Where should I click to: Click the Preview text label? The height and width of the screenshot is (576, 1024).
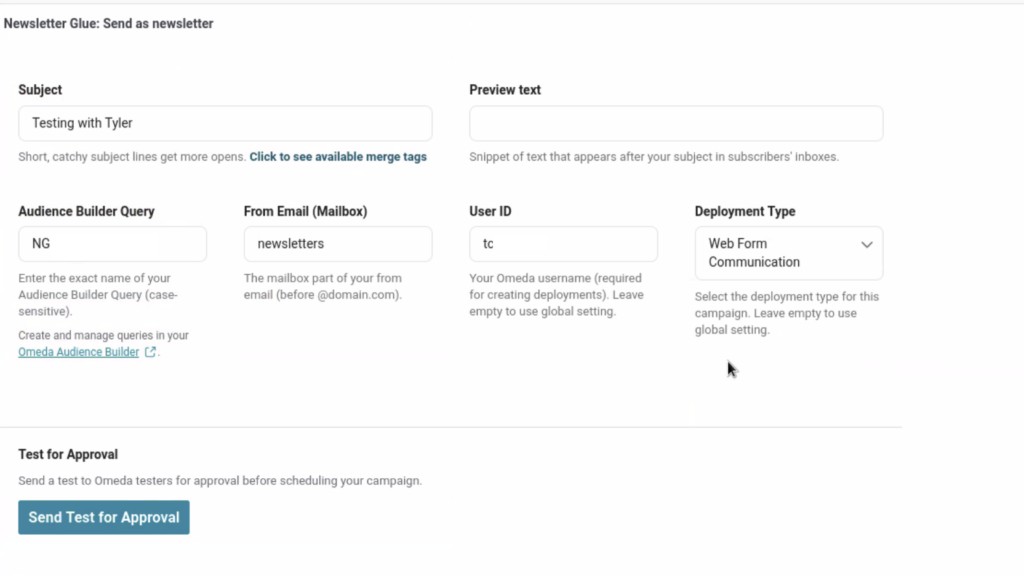505,90
